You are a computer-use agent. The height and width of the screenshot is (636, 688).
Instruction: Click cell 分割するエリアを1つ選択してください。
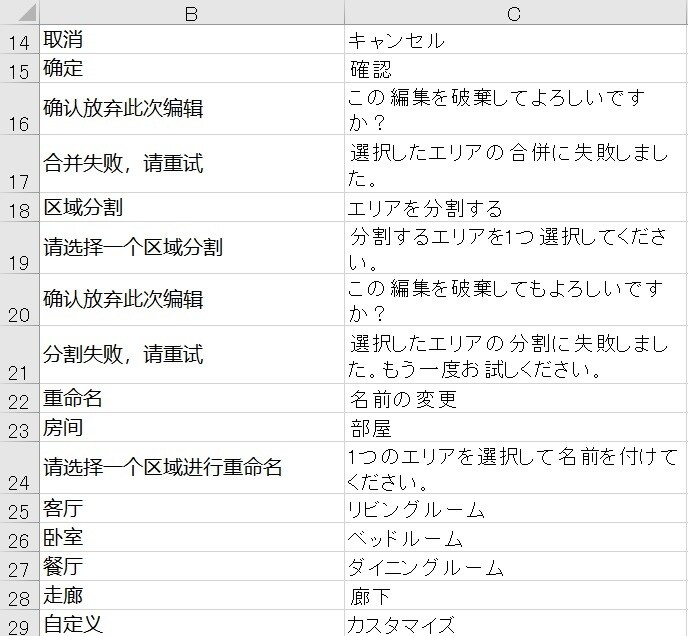516,248
